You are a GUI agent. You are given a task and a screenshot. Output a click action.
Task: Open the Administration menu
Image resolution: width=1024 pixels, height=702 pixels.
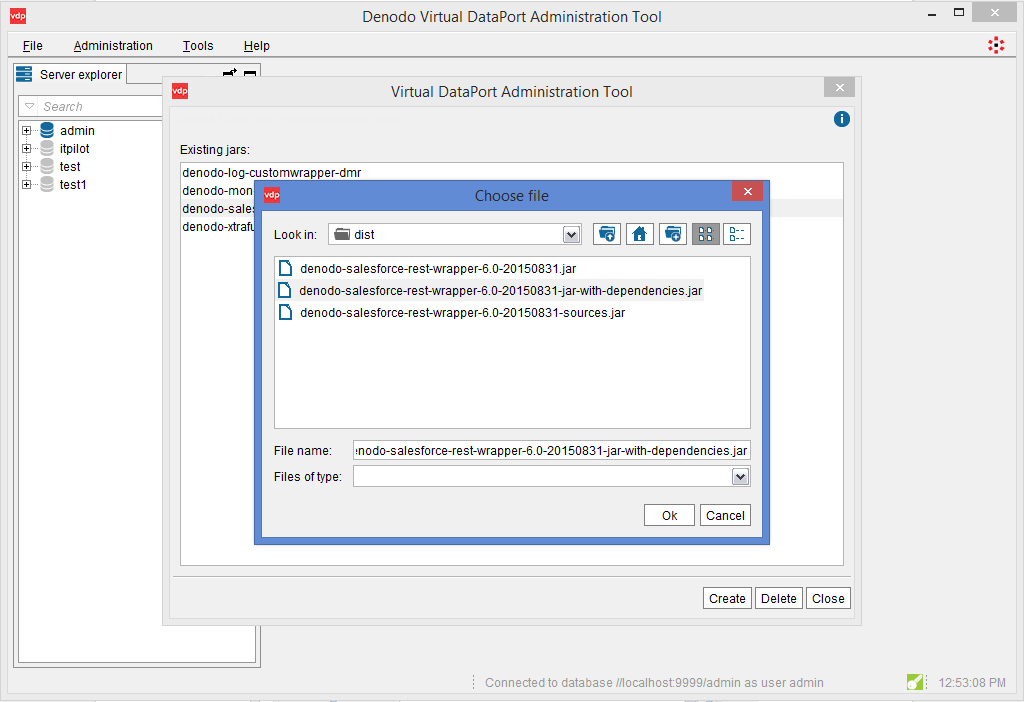click(113, 46)
